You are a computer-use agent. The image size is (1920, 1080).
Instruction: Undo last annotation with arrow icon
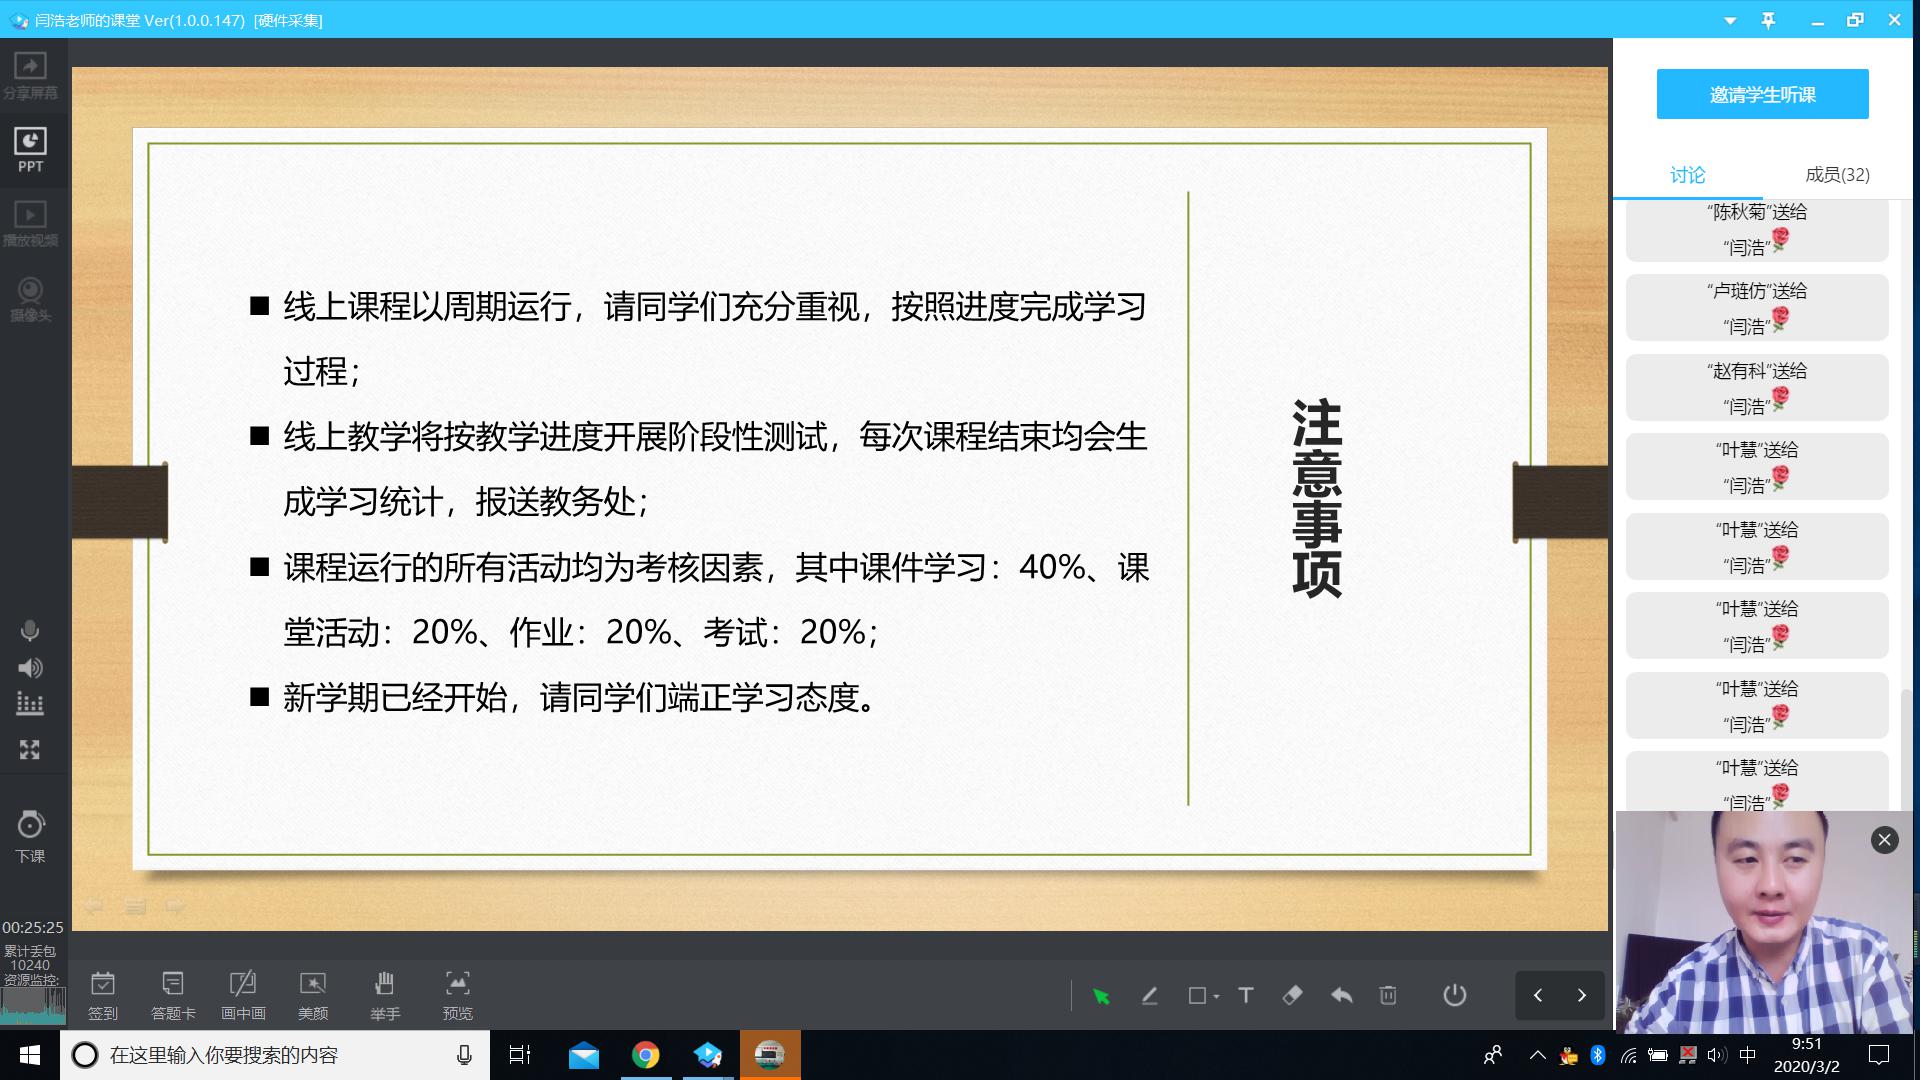pyautogui.click(x=1341, y=995)
